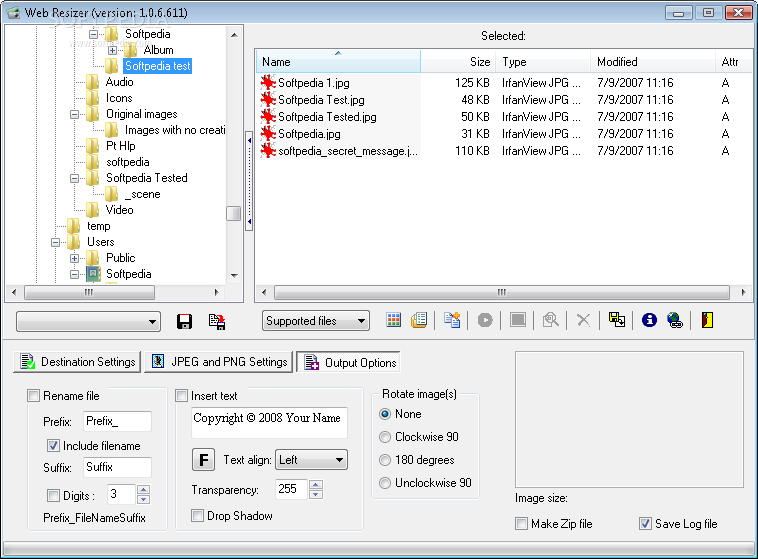Sort file list by Modified column

pos(653,61)
